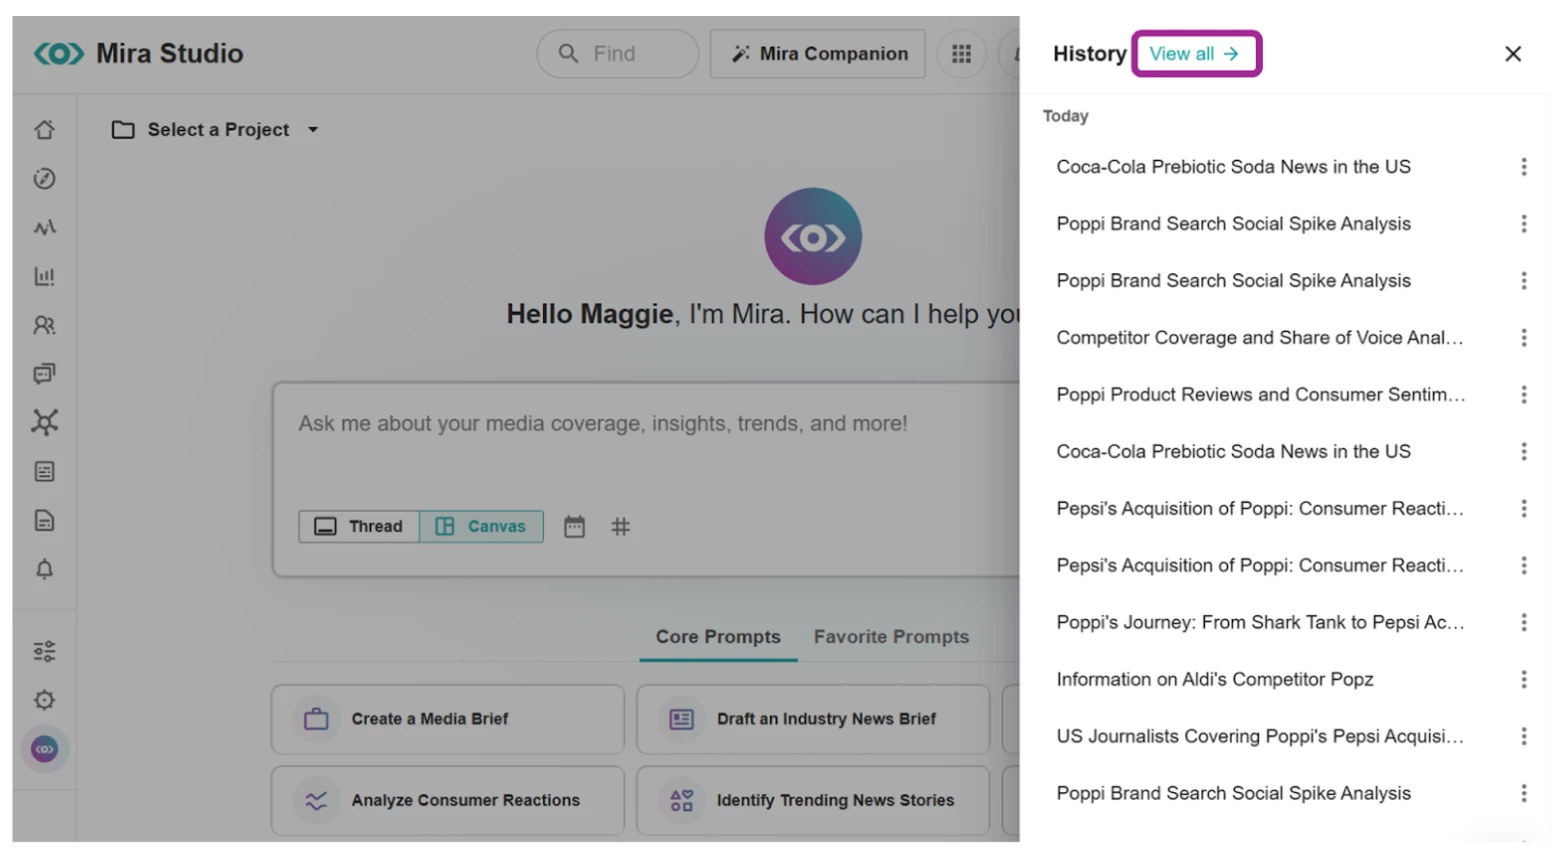This screenshot has height=858, width=1556.
Task: Open the compass Explore icon in sidebar
Action: click(x=44, y=179)
